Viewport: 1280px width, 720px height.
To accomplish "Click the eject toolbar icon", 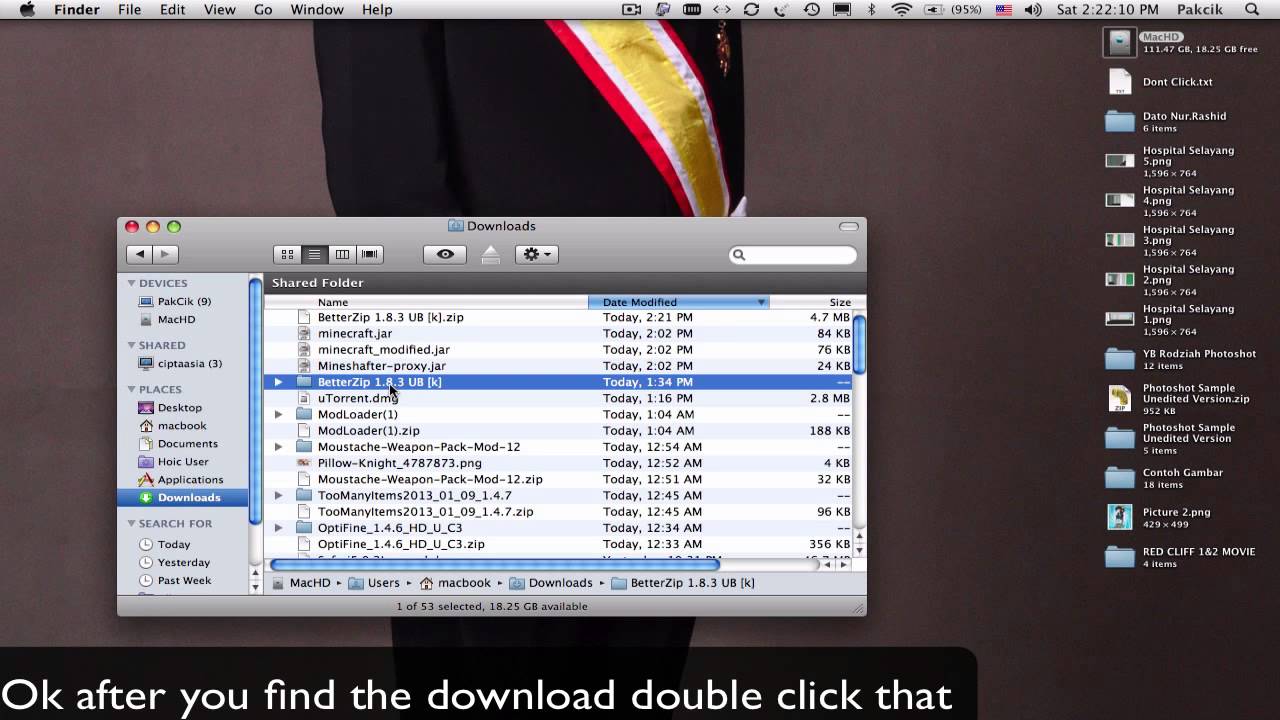I will click(x=490, y=255).
